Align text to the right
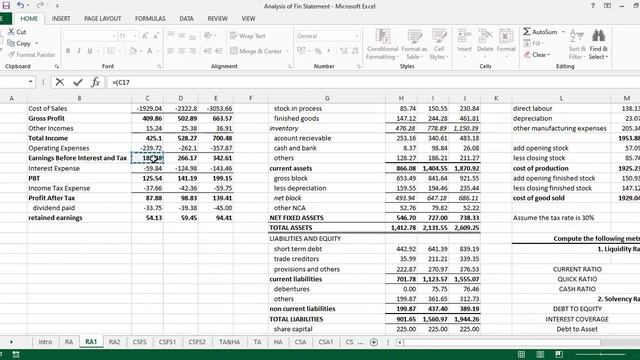This screenshot has width=640, height=360. point(192,51)
